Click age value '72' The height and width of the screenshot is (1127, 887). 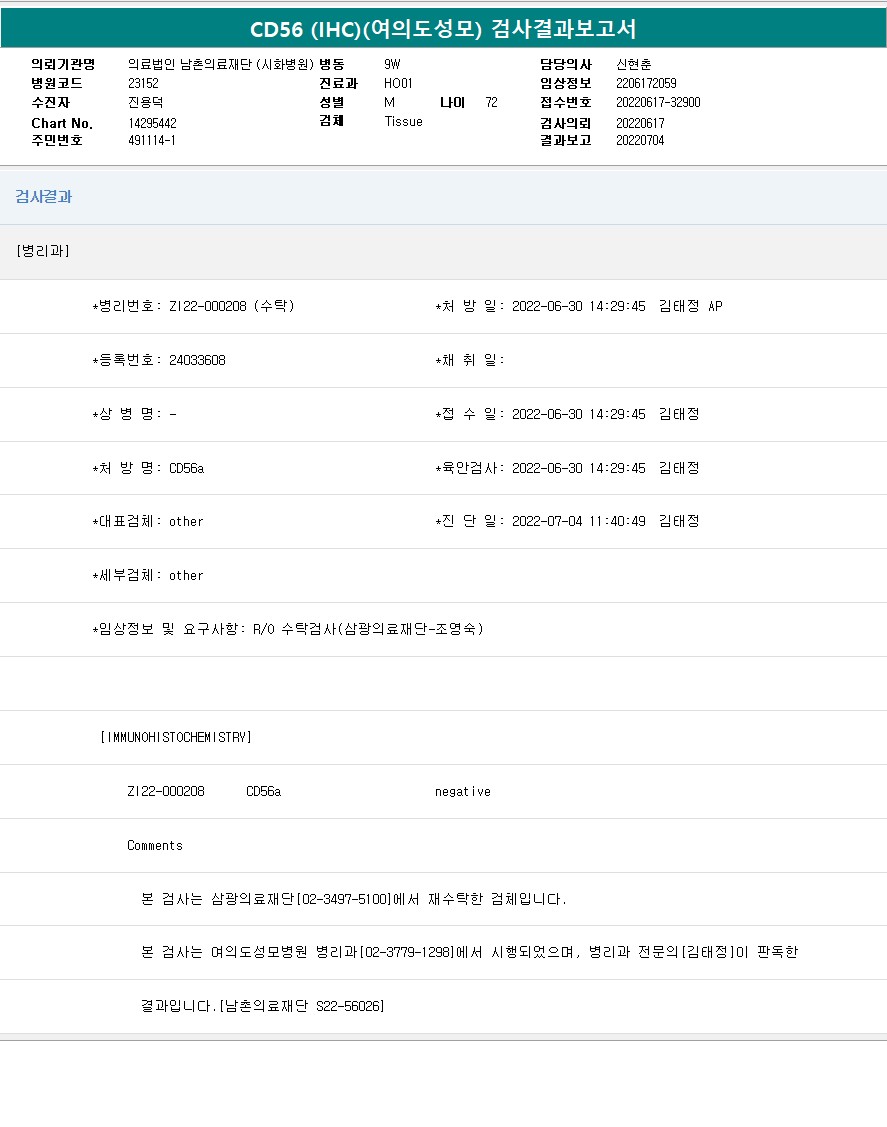click(x=491, y=103)
